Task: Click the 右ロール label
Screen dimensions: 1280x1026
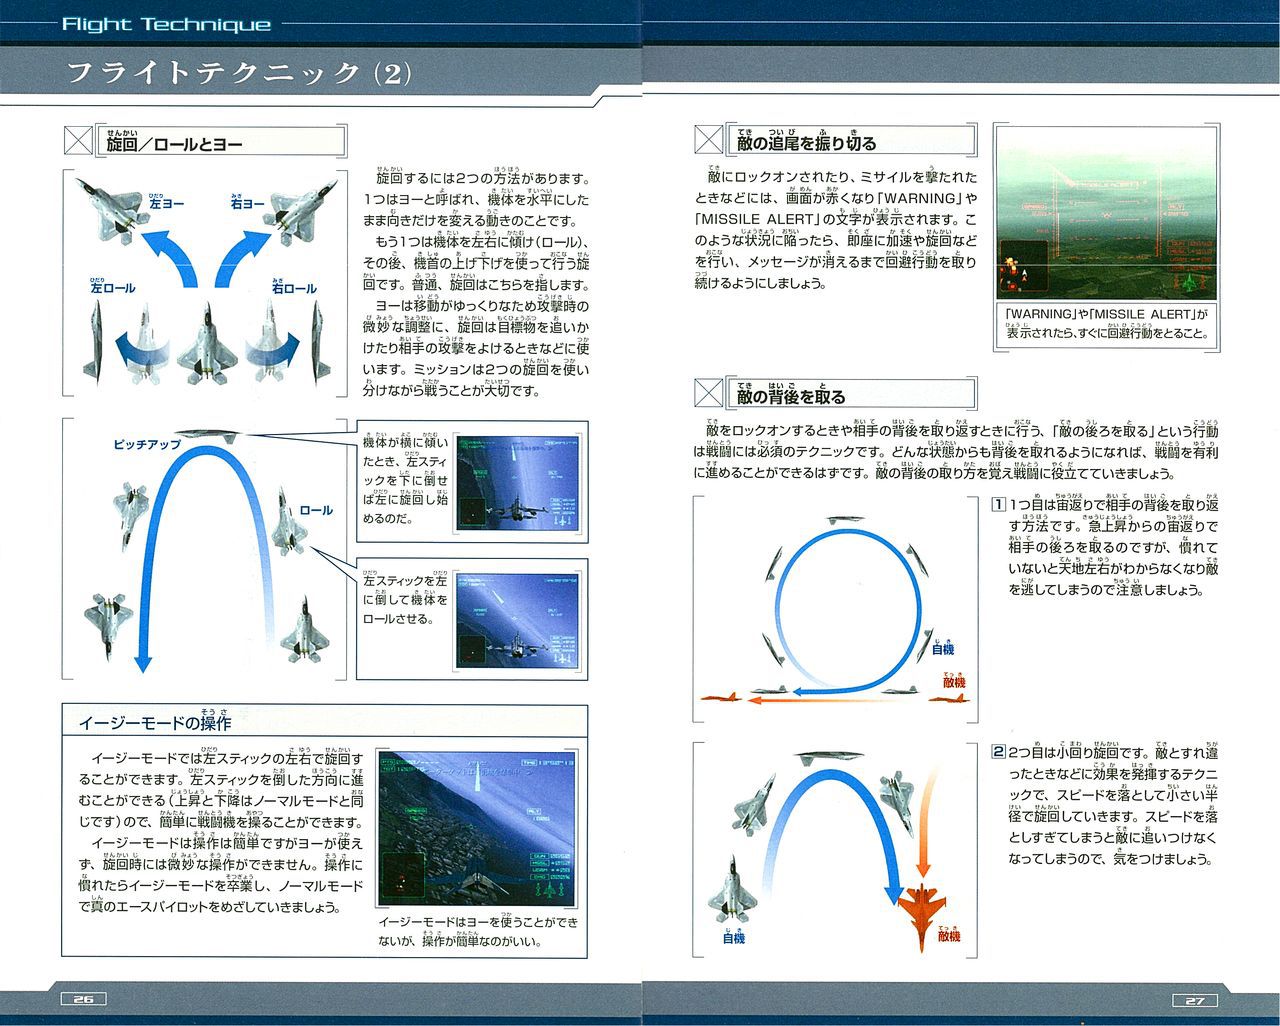Action: pyautogui.click(x=293, y=288)
